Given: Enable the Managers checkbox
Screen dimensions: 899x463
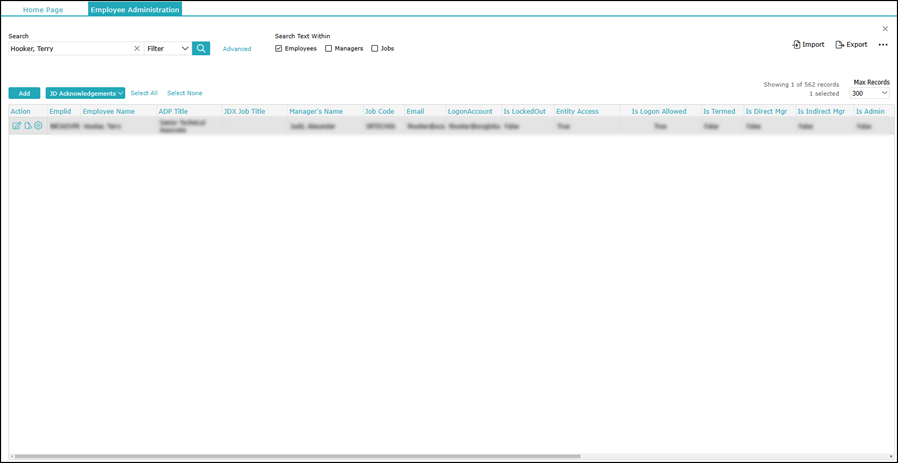Looking at the screenshot, I should (329, 48).
